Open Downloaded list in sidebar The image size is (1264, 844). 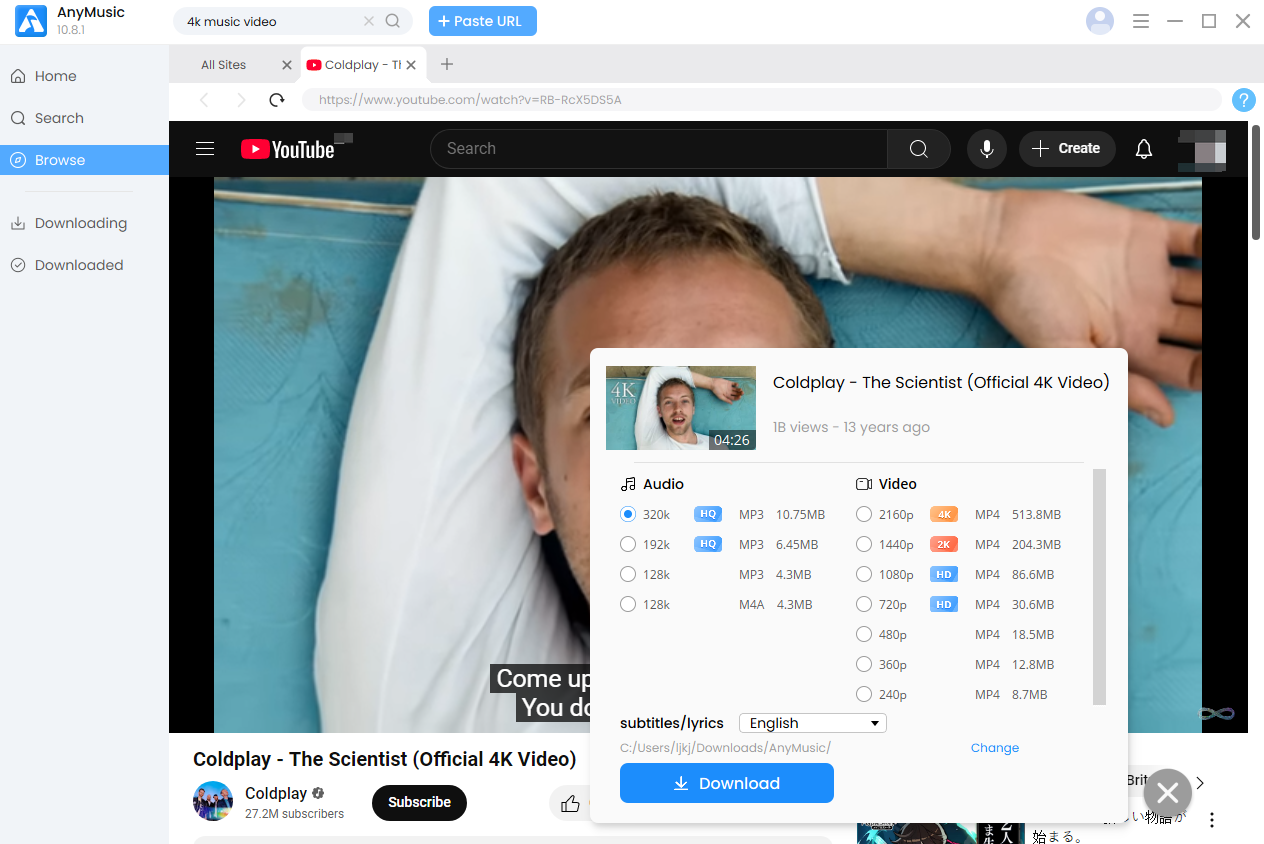point(84,265)
